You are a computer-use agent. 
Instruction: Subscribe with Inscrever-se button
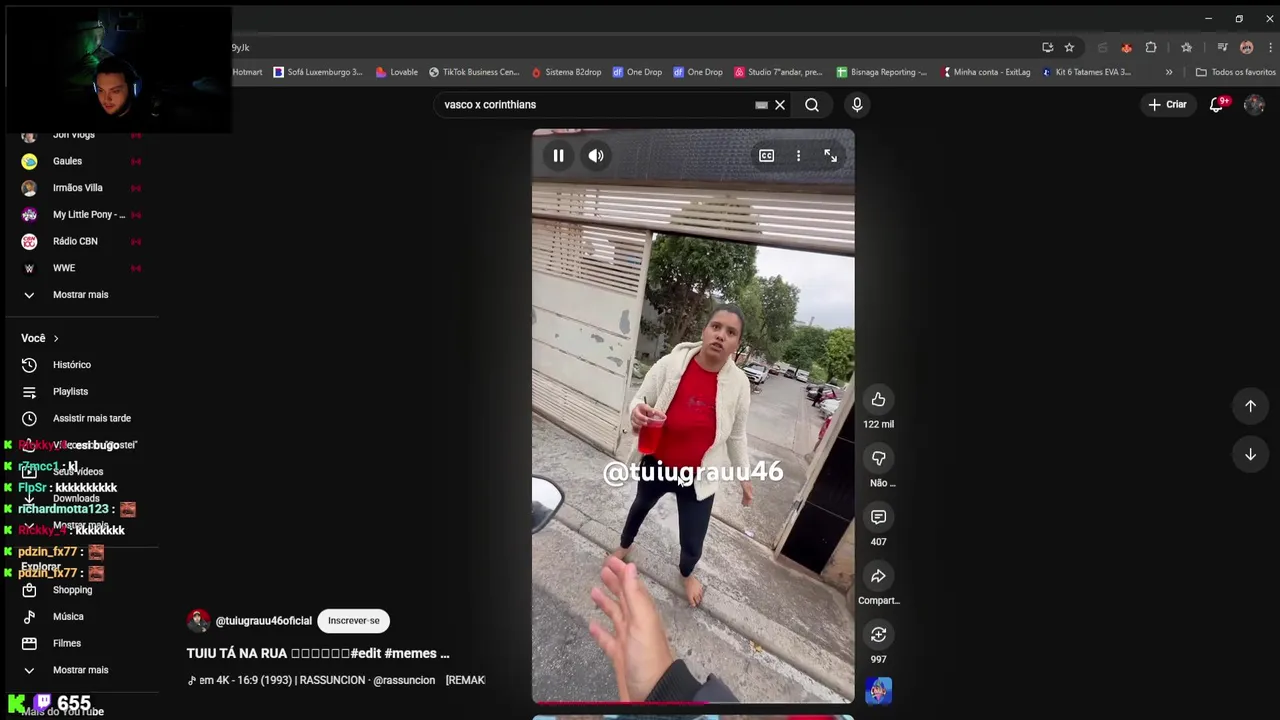click(x=354, y=621)
